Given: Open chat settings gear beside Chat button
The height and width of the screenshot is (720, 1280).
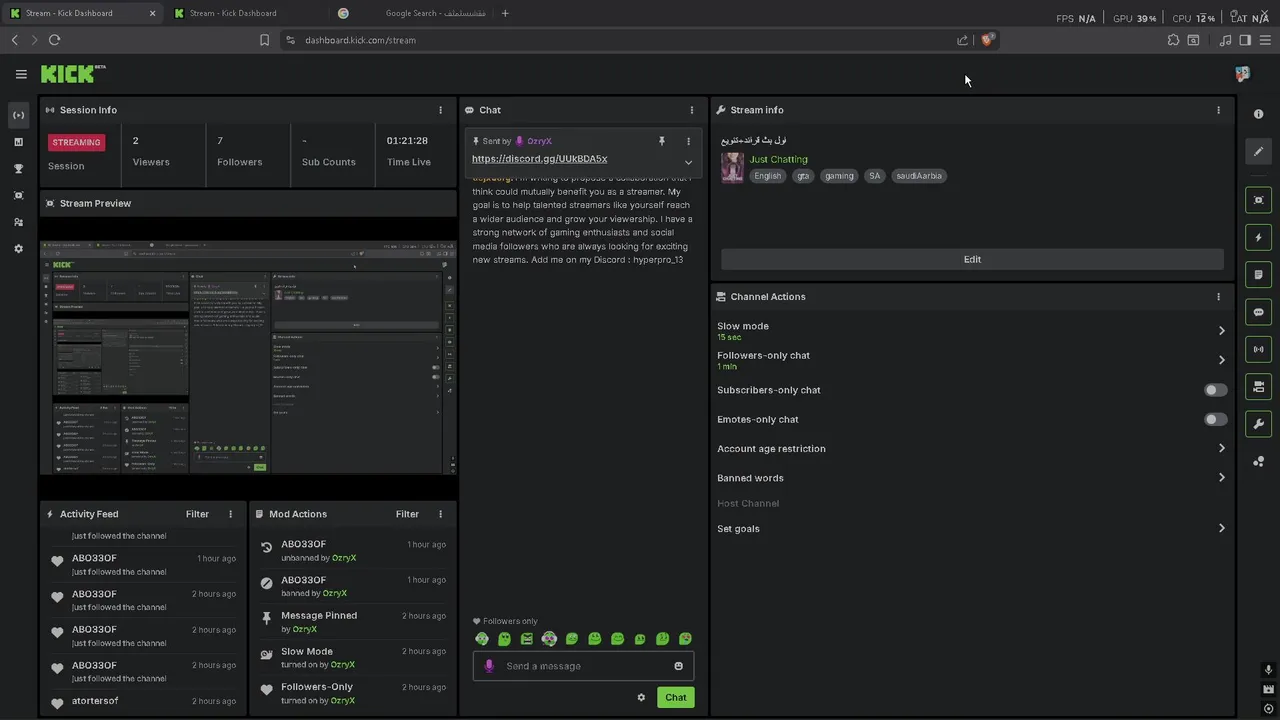Looking at the screenshot, I should click(641, 697).
